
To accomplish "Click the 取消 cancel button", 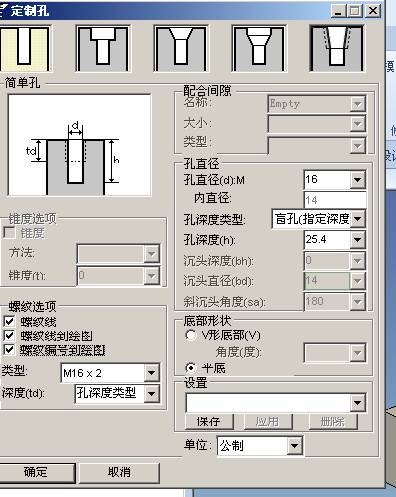I will pos(119,472).
